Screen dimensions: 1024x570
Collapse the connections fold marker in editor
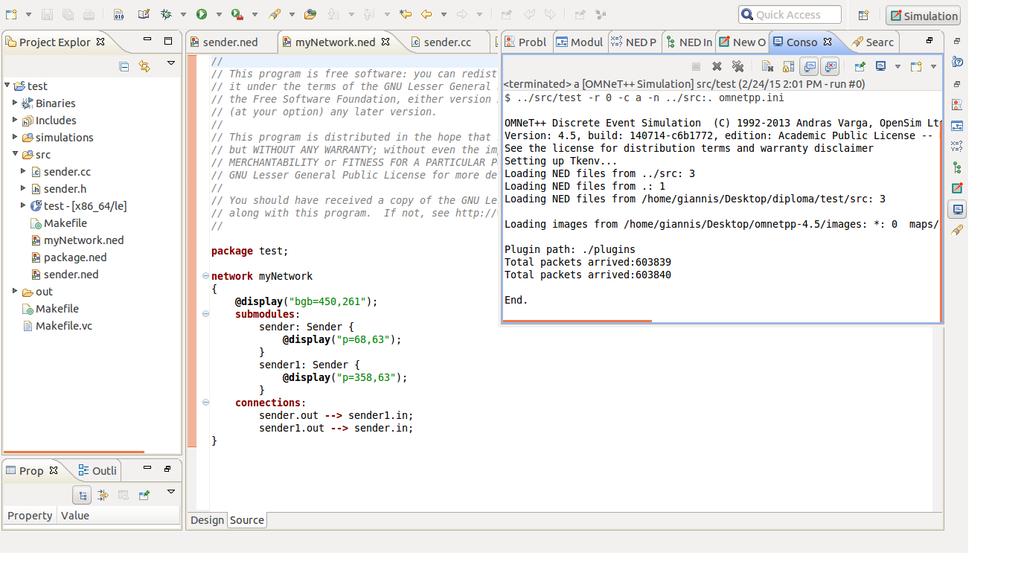point(206,402)
